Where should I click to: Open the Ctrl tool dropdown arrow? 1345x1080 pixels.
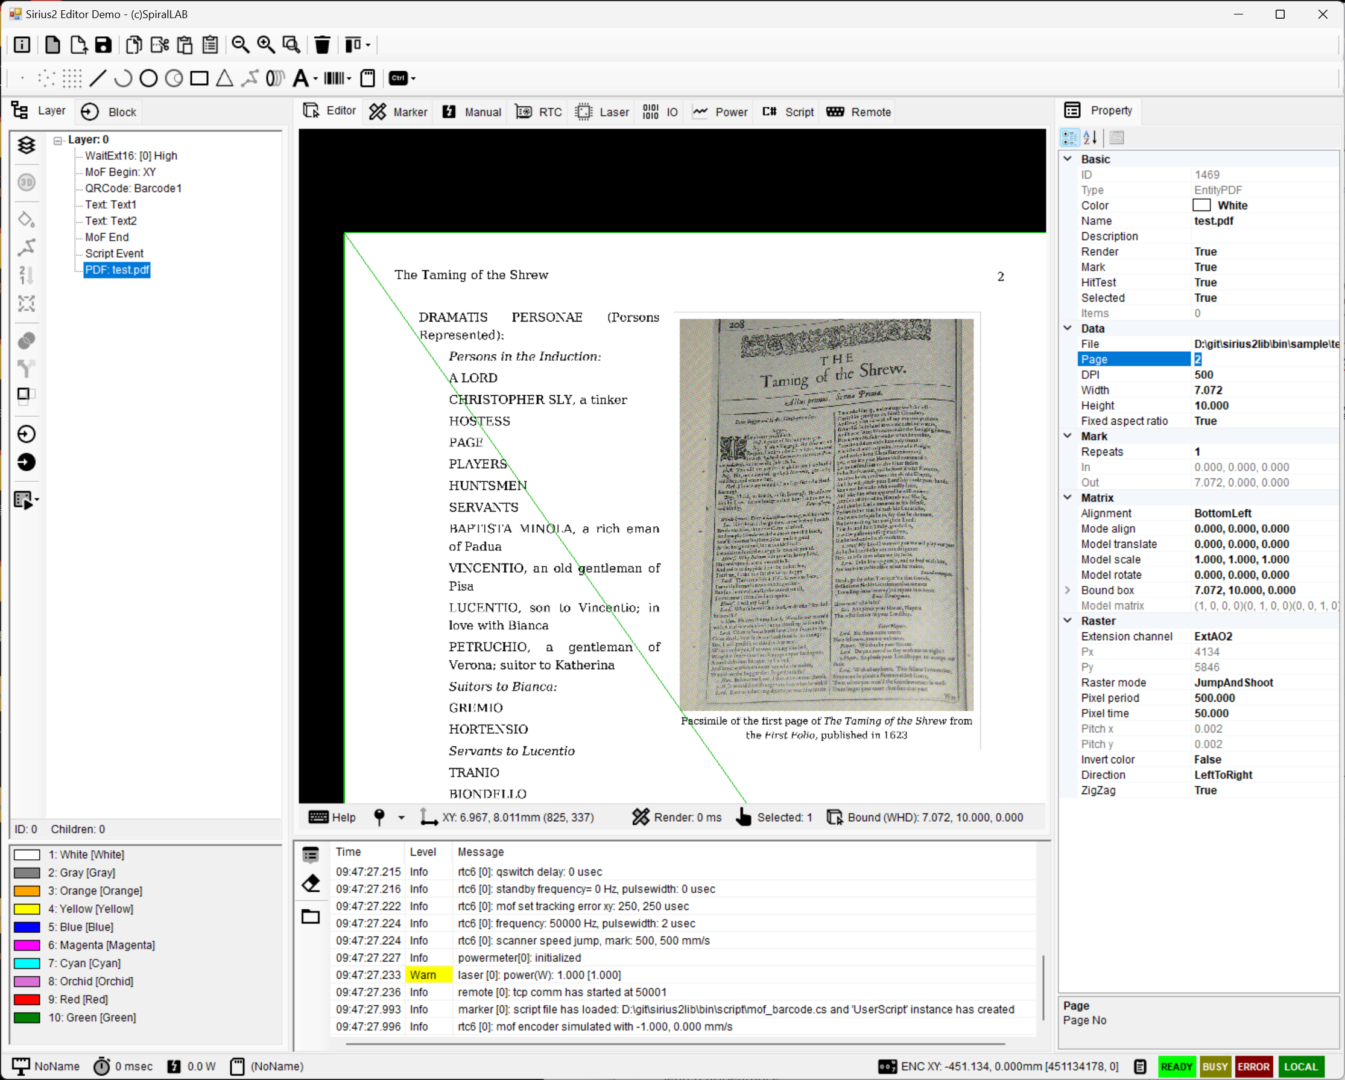click(x=413, y=78)
